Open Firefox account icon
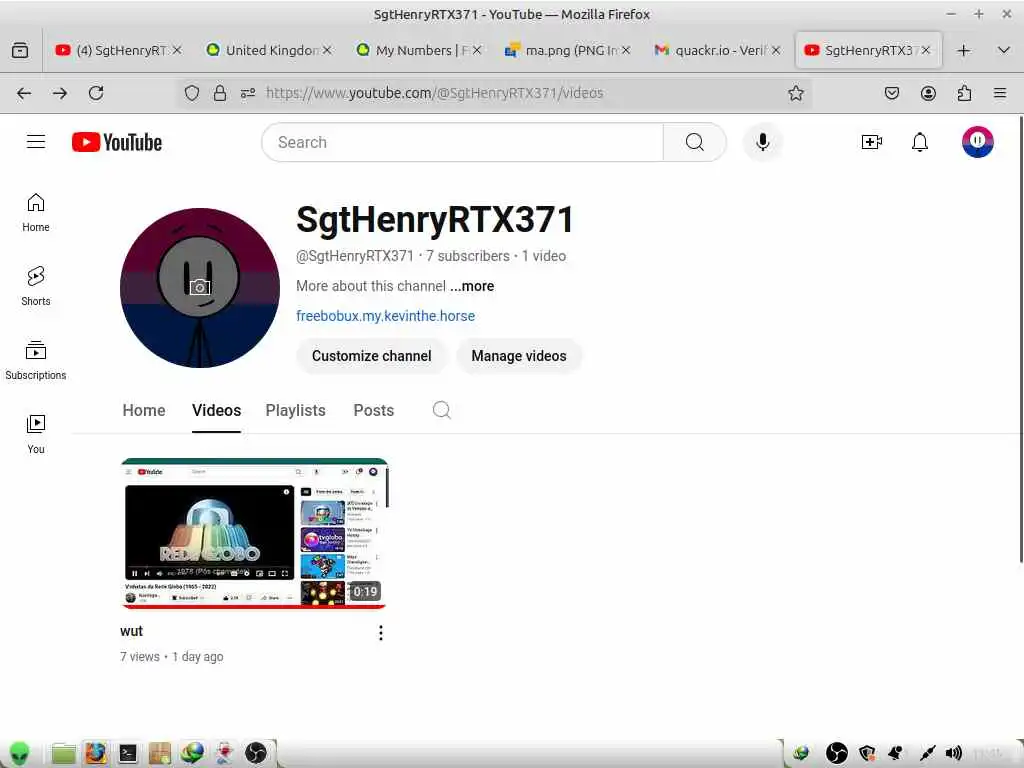The width and height of the screenshot is (1024, 768). pos(928,93)
